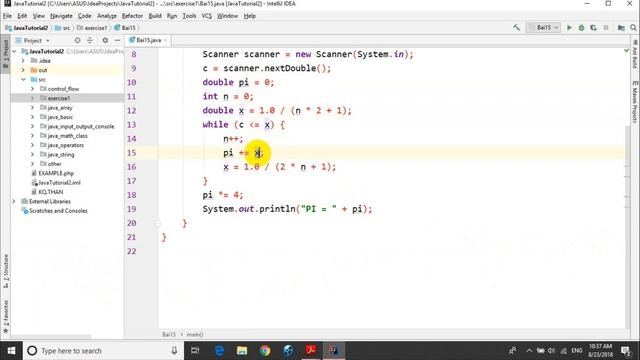Open the Build menu

pos(155,16)
